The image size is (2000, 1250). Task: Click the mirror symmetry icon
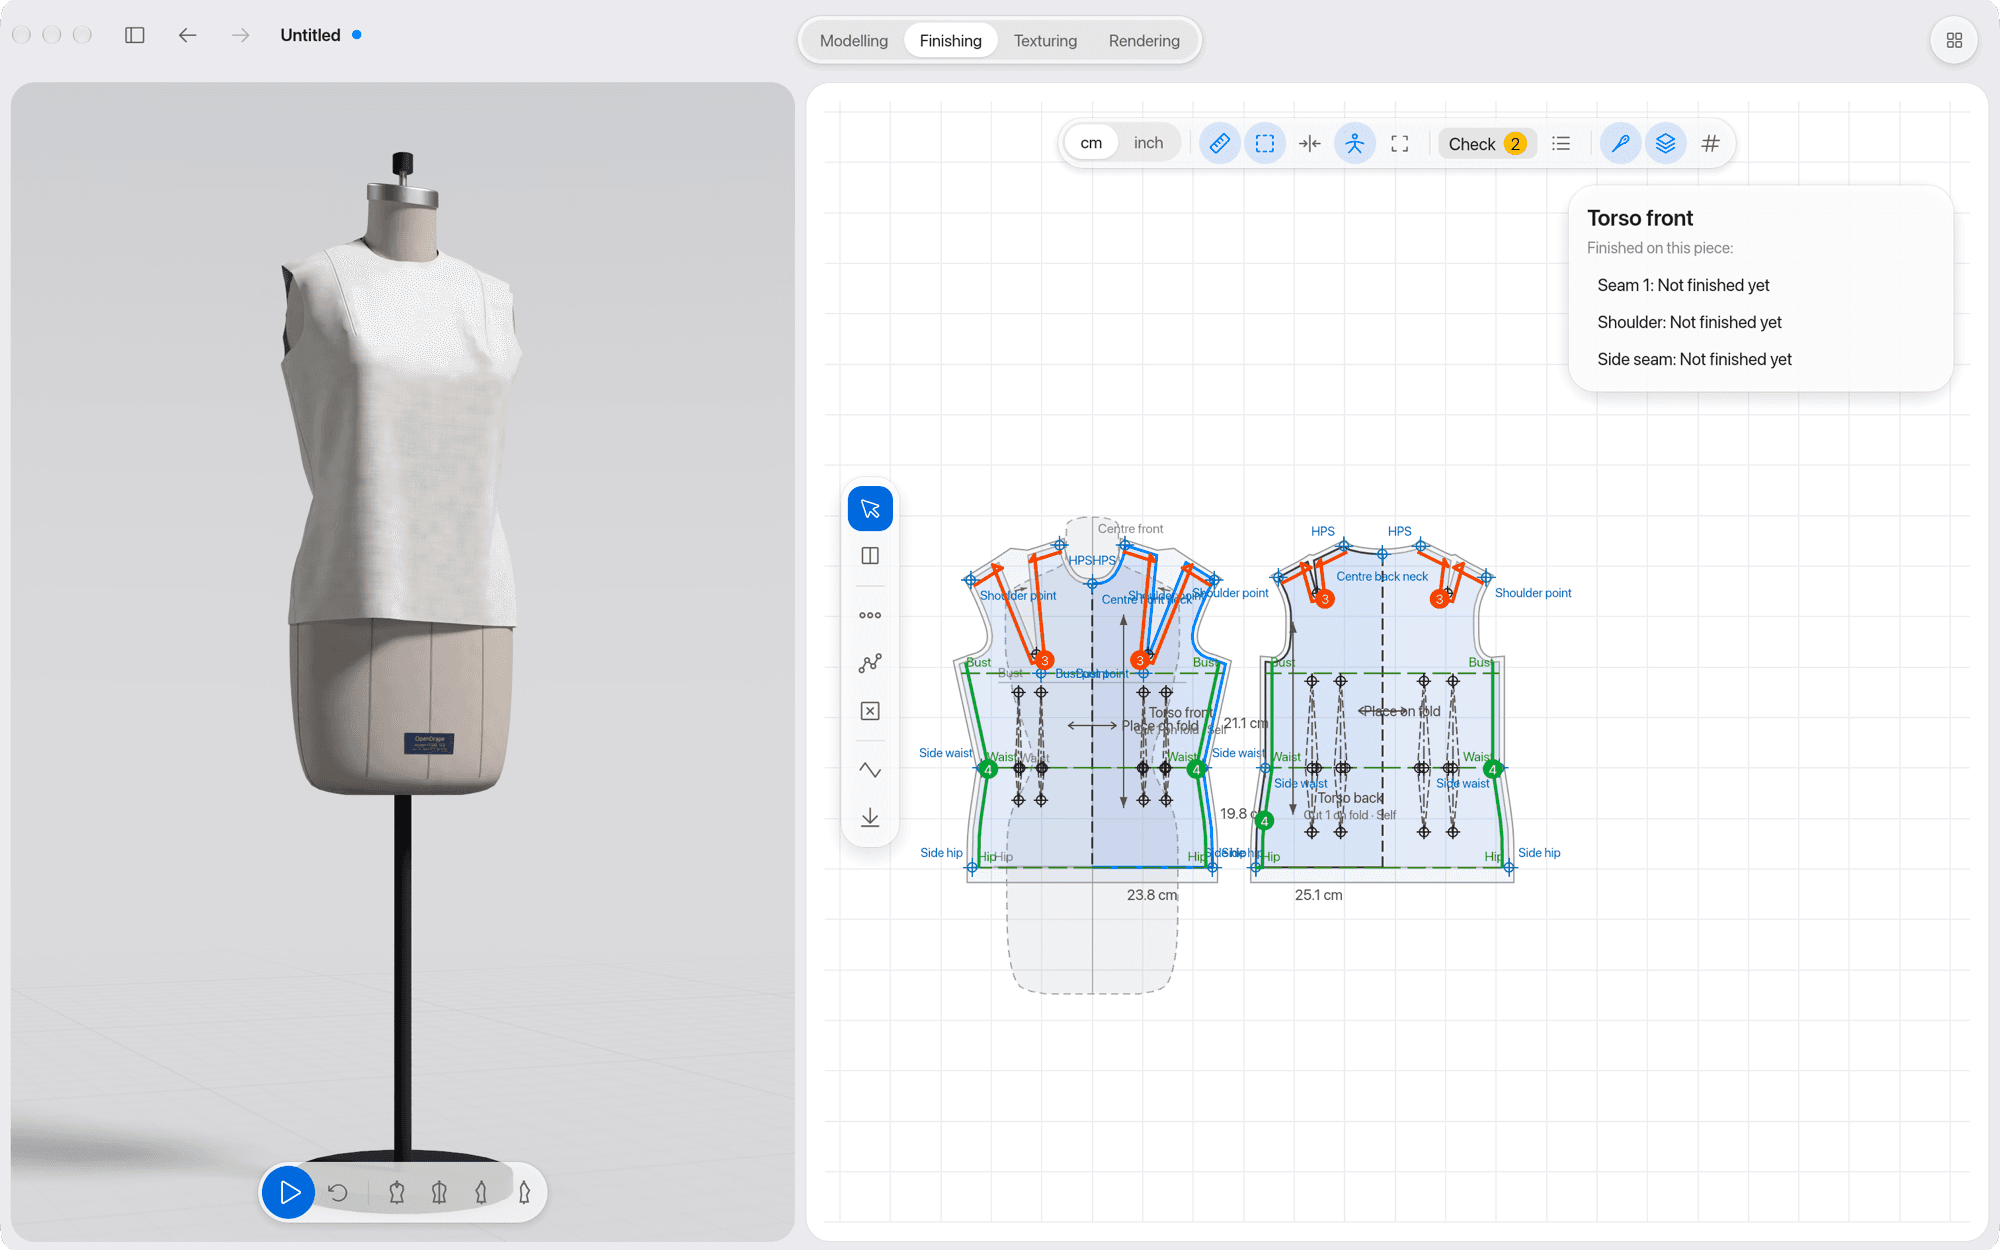click(1310, 144)
